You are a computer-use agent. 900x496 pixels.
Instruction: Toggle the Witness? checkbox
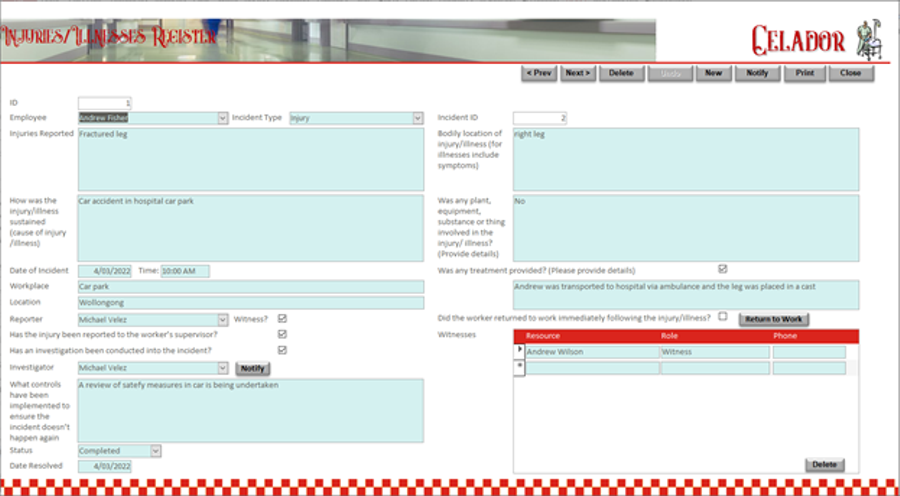[x=282, y=319]
